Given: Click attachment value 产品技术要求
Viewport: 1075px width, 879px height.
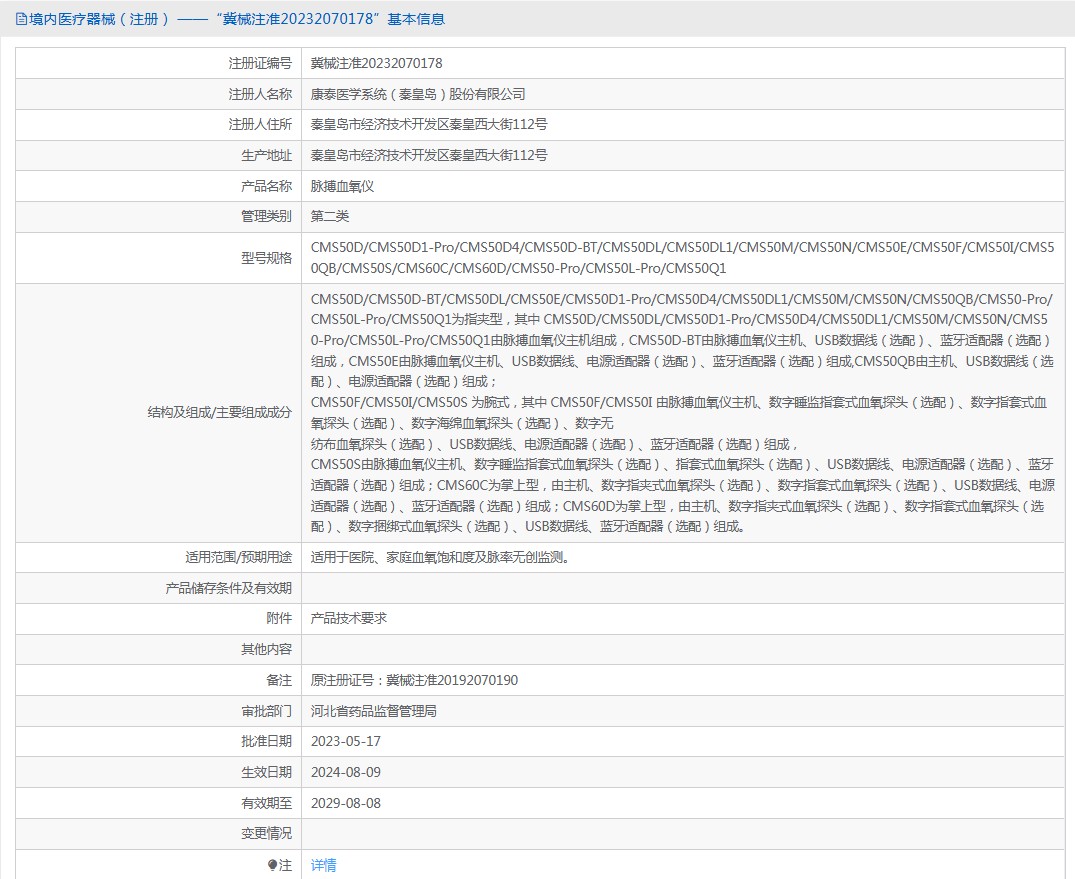Looking at the screenshot, I should click(348, 618).
